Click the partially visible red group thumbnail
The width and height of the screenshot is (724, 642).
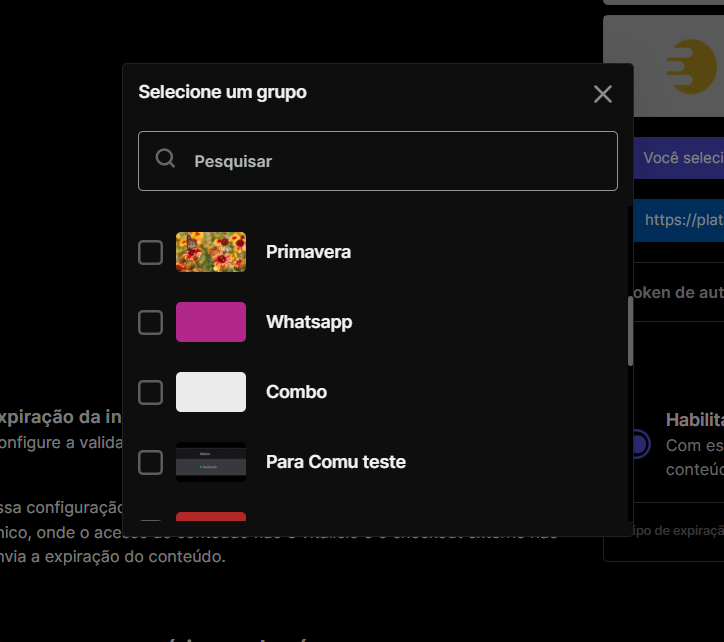[x=211, y=517]
